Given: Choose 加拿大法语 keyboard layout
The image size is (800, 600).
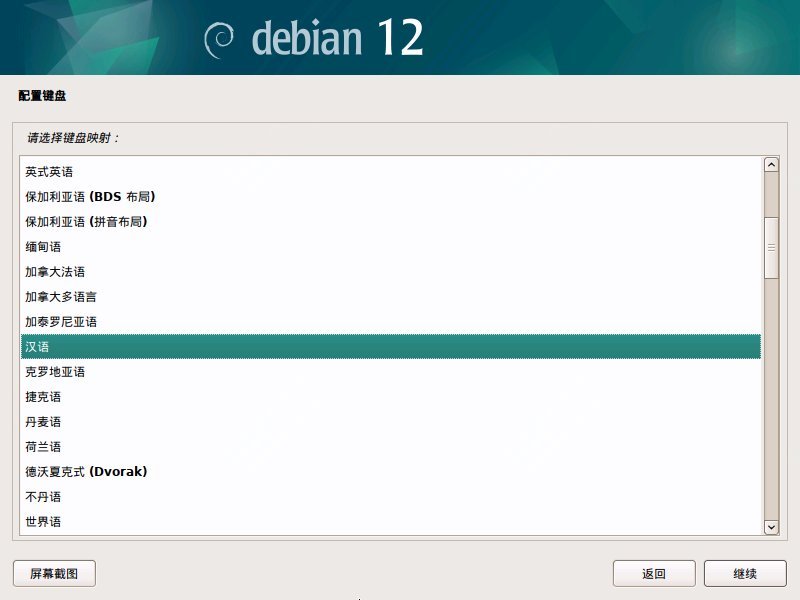Looking at the screenshot, I should pyautogui.click(x=55, y=272).
